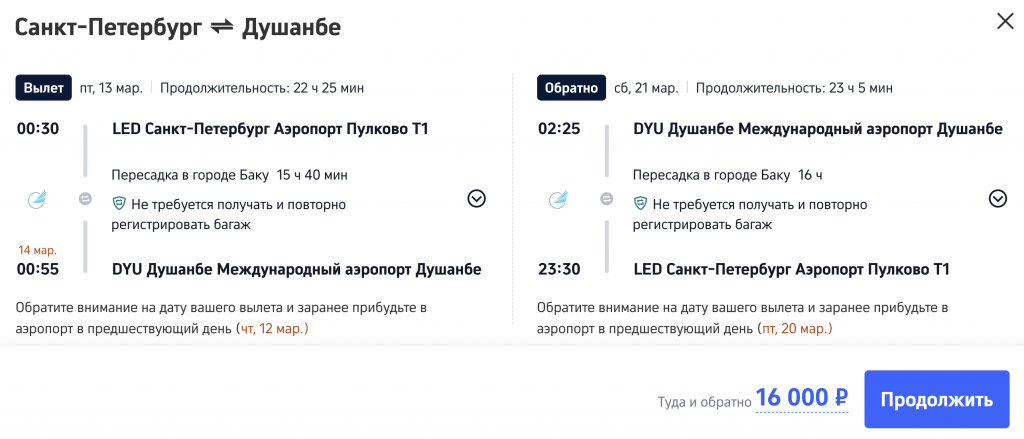Click the return arrival time 23:30

558,269
